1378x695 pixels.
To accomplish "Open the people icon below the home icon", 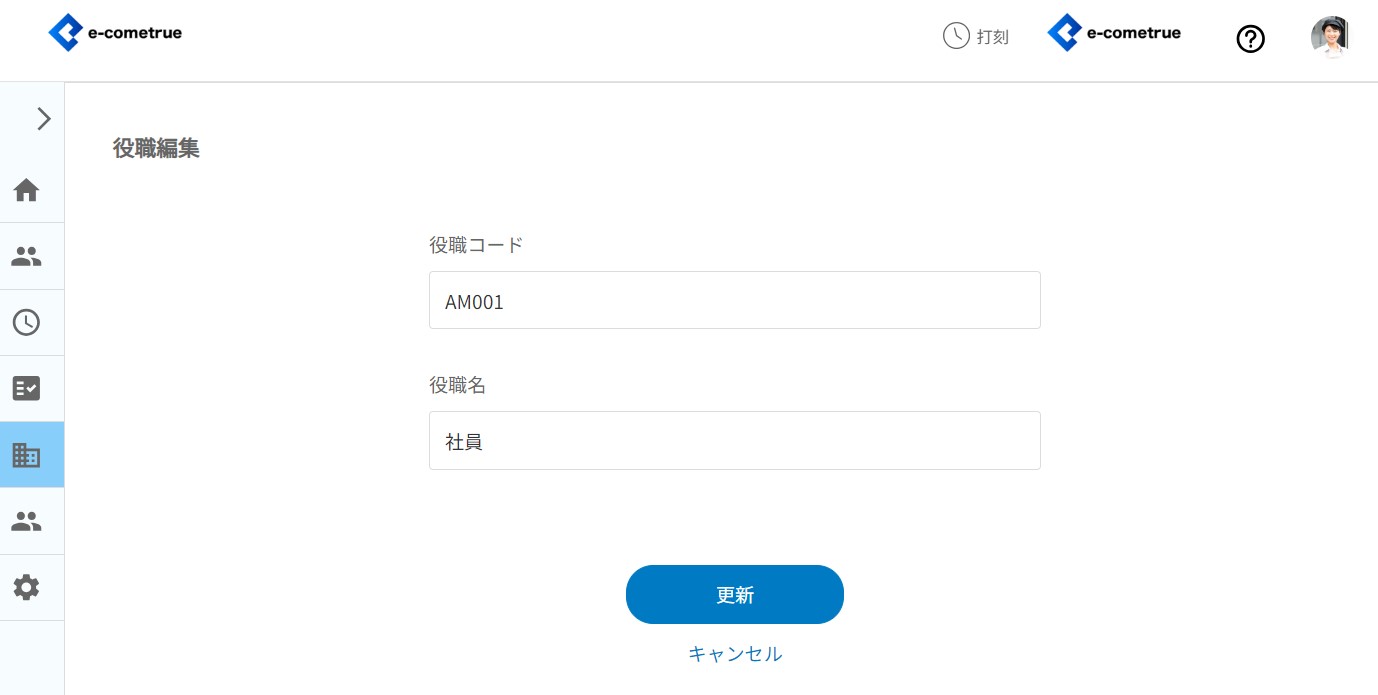I will pyautogui.click(x=26, y=256).
